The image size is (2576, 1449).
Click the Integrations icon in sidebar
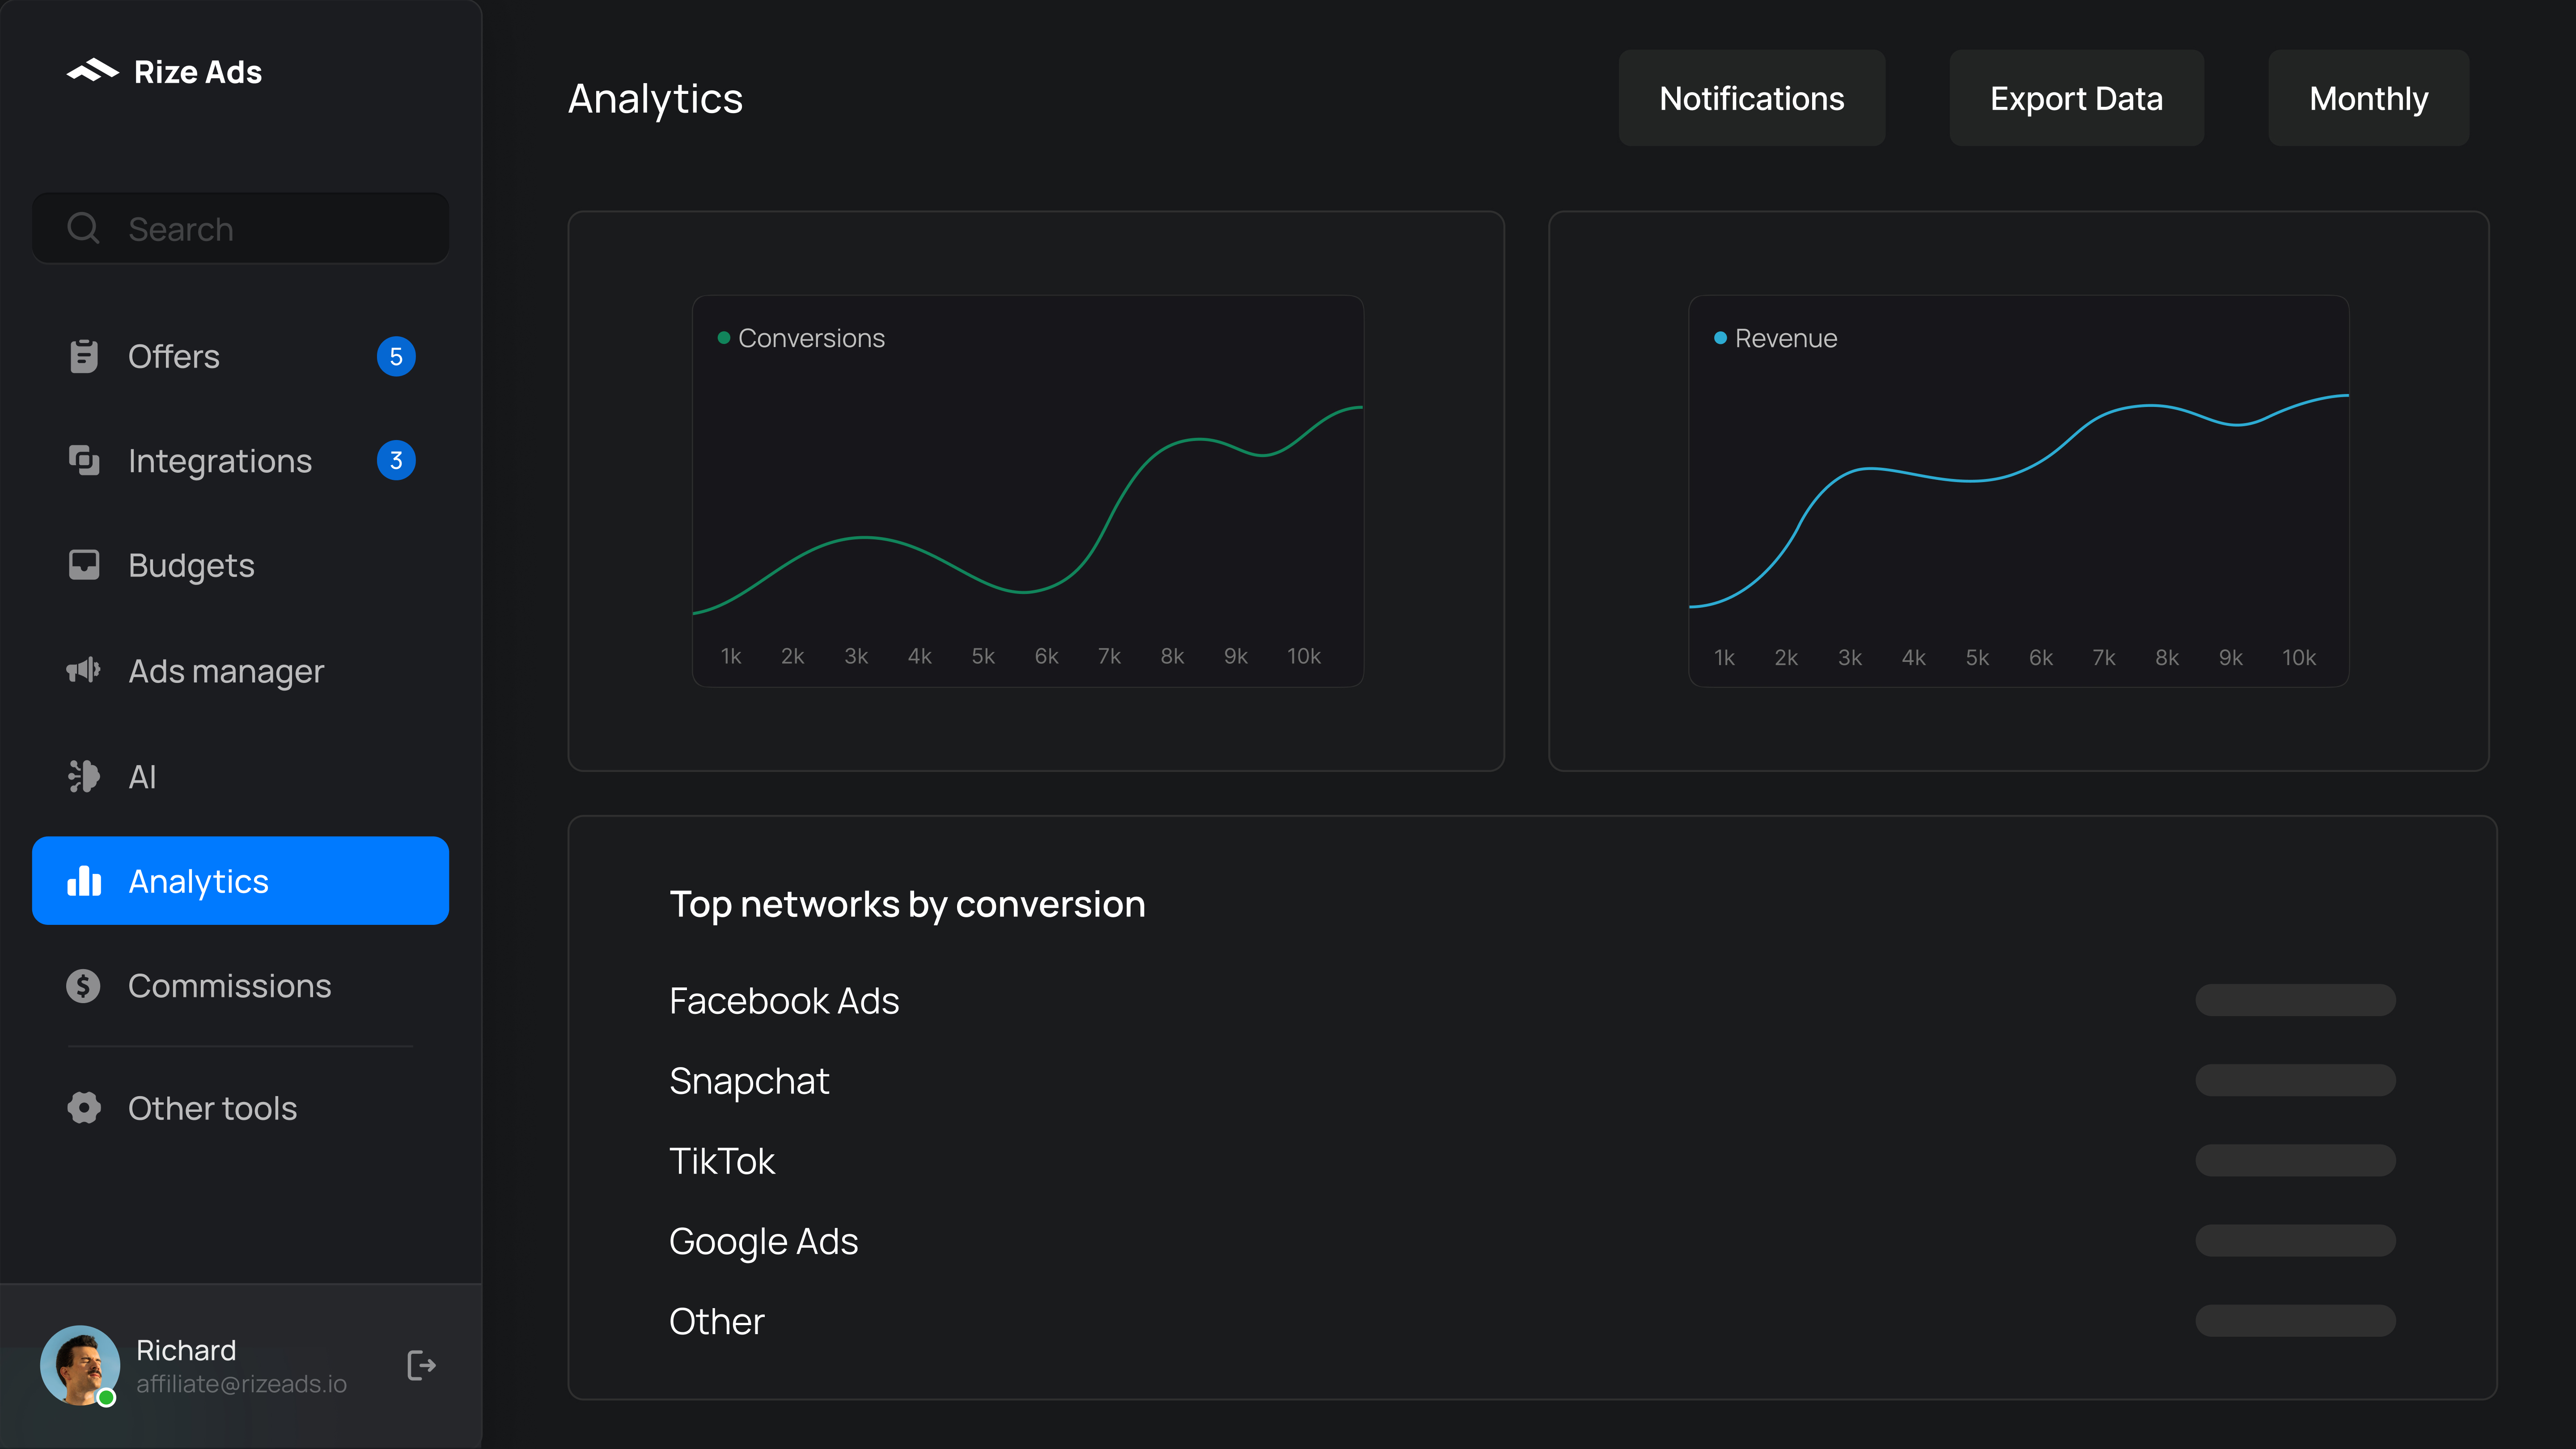pos(84,460)
